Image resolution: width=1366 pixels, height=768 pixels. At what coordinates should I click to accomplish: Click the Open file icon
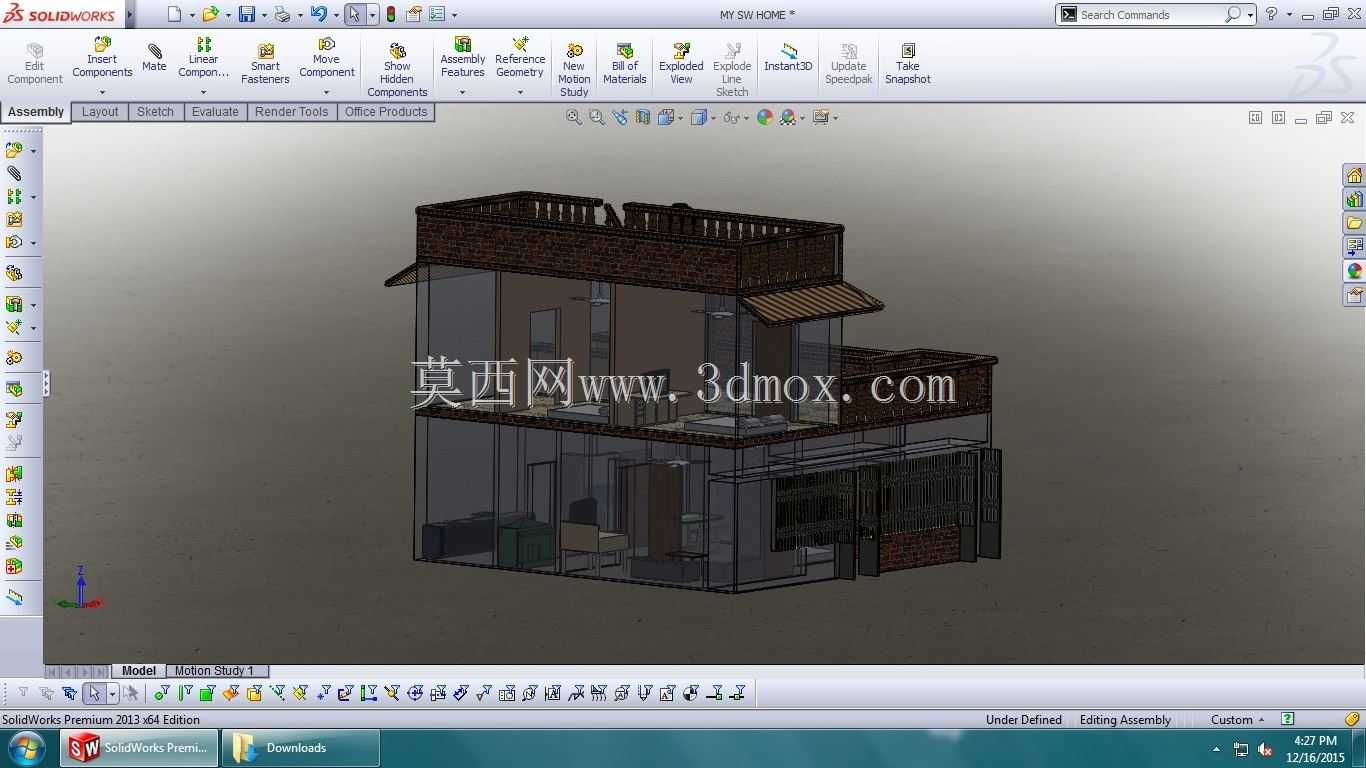point(210,14)
